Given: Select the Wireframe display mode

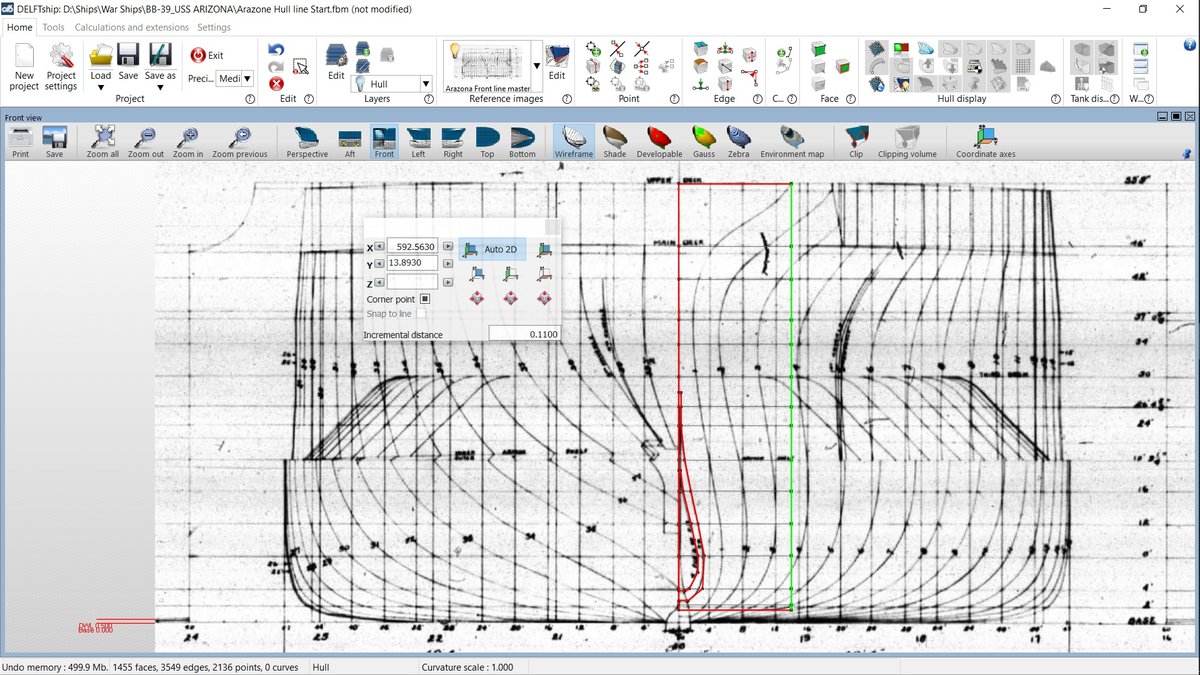Looking at the screenshot, I should [x=573, y=141].
